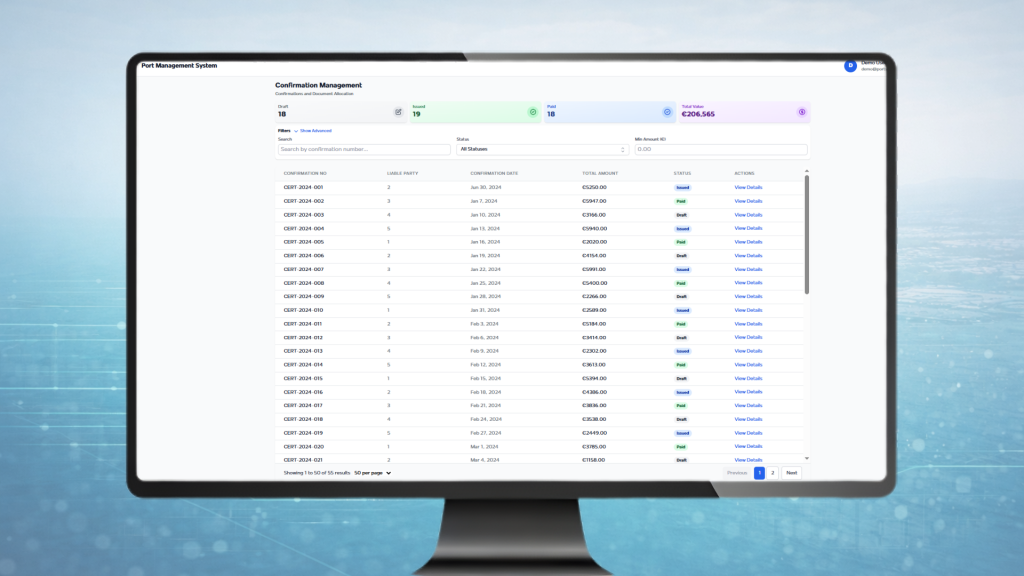
Task: Click the Issued badge for CERT-2024-001
Action: pyautogui.click(x=682, y=187)
